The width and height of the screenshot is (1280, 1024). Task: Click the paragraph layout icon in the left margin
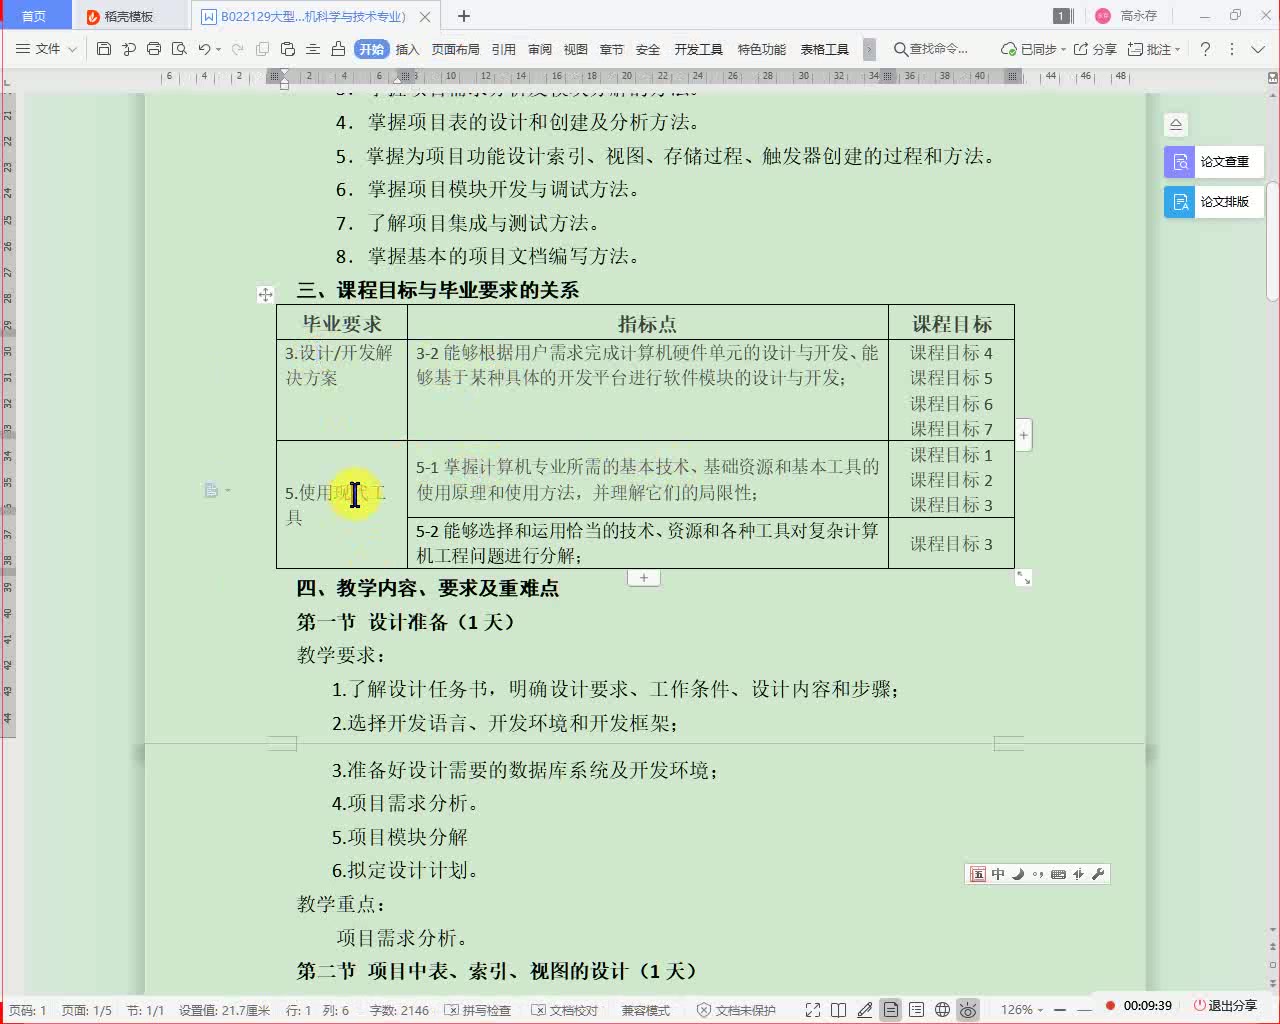(x=211, y=490)
